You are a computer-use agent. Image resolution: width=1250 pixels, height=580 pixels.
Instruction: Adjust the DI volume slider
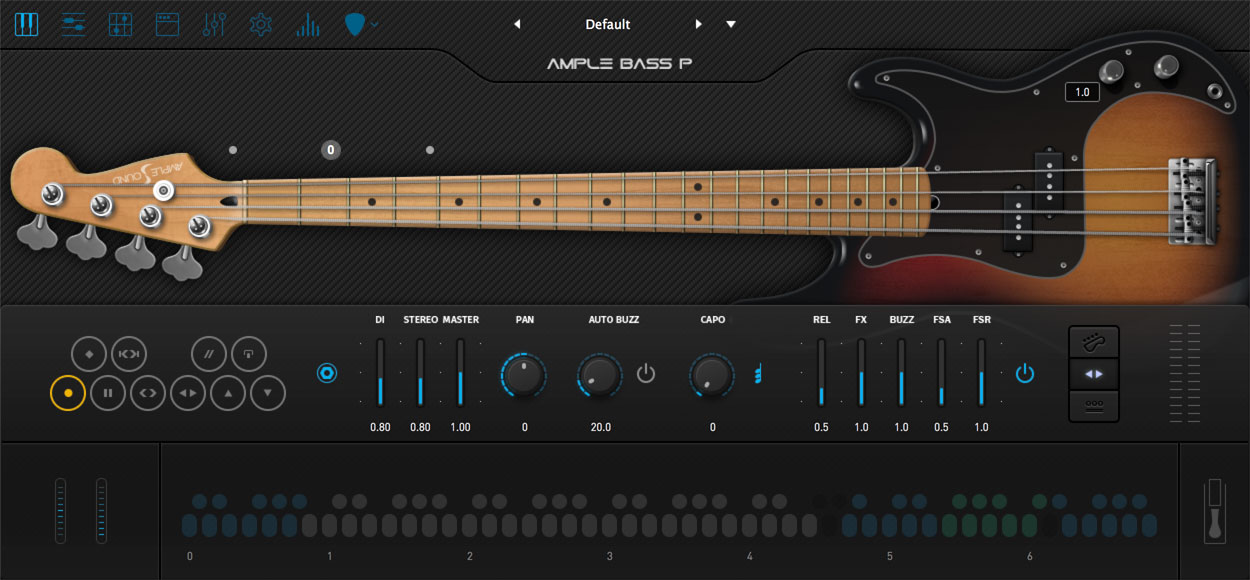click(x=380, y=372)
